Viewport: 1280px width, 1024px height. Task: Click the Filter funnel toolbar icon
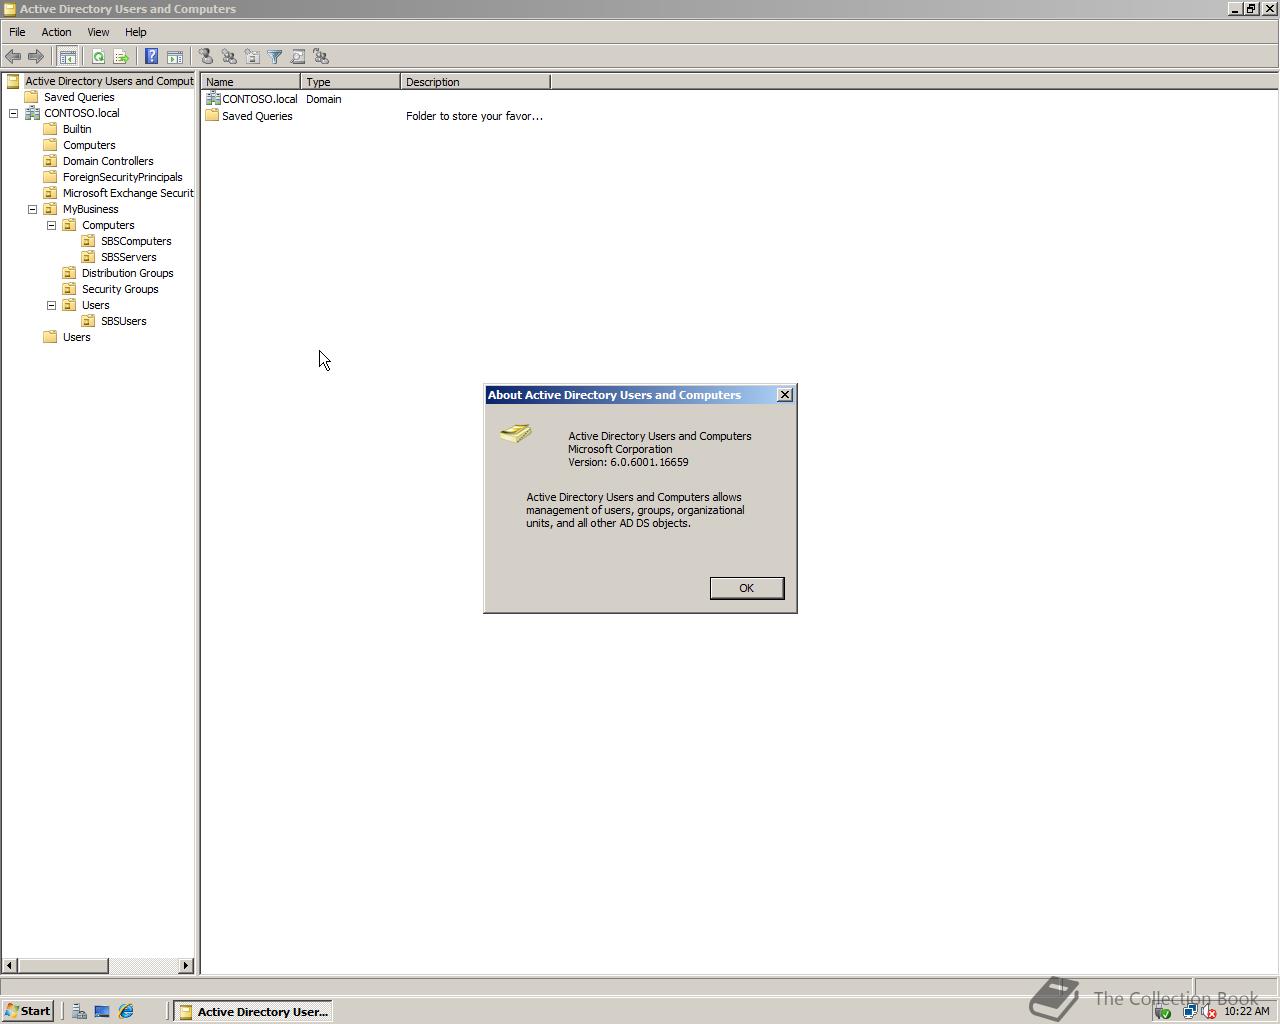(275, 57)
